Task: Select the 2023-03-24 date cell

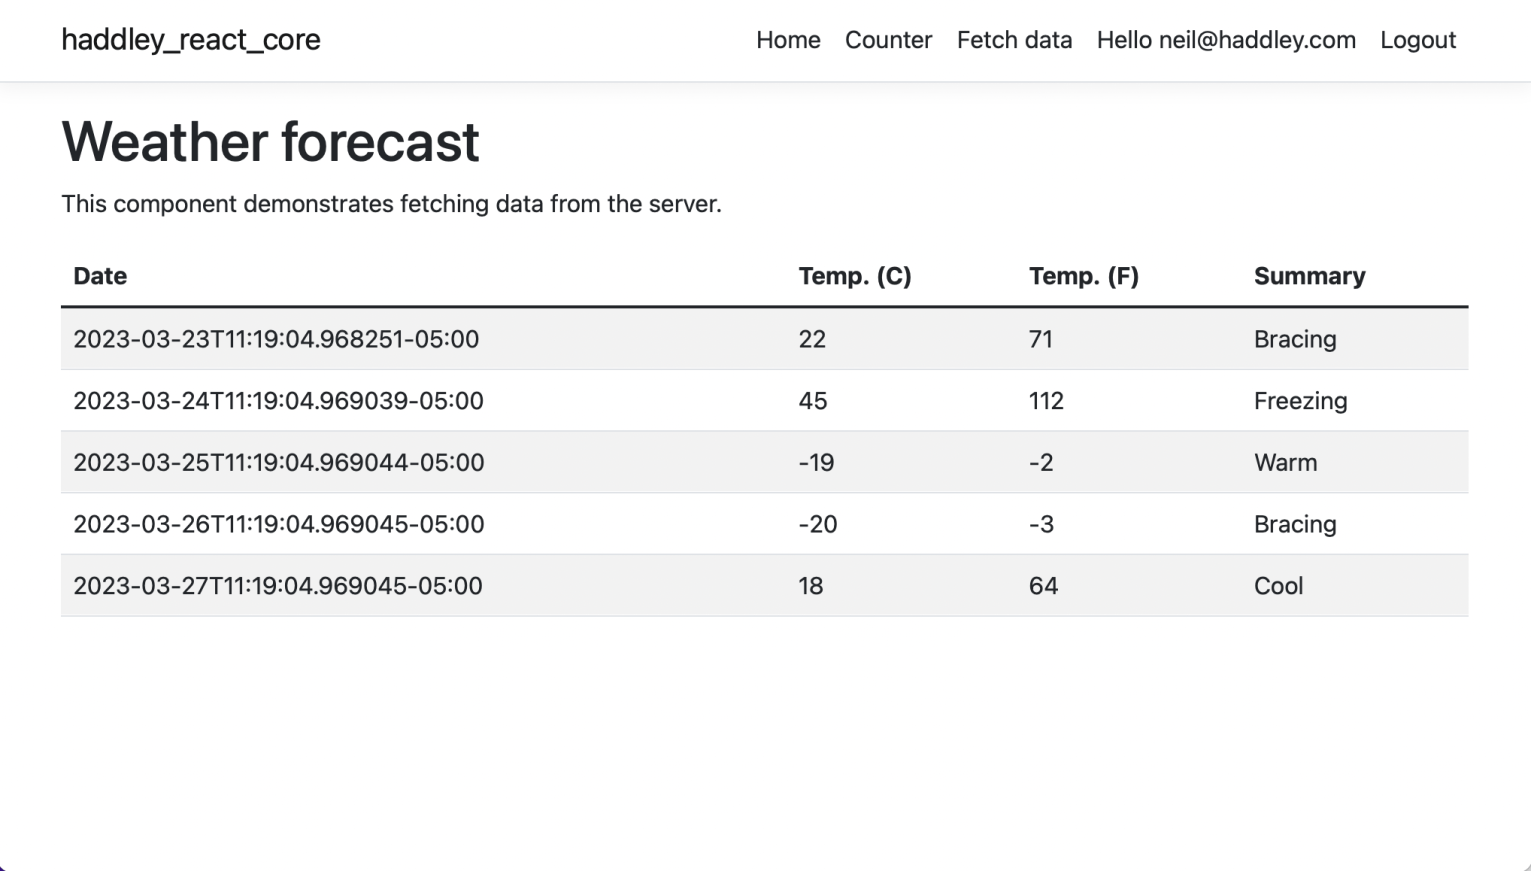Action: [x=278, y=401]
